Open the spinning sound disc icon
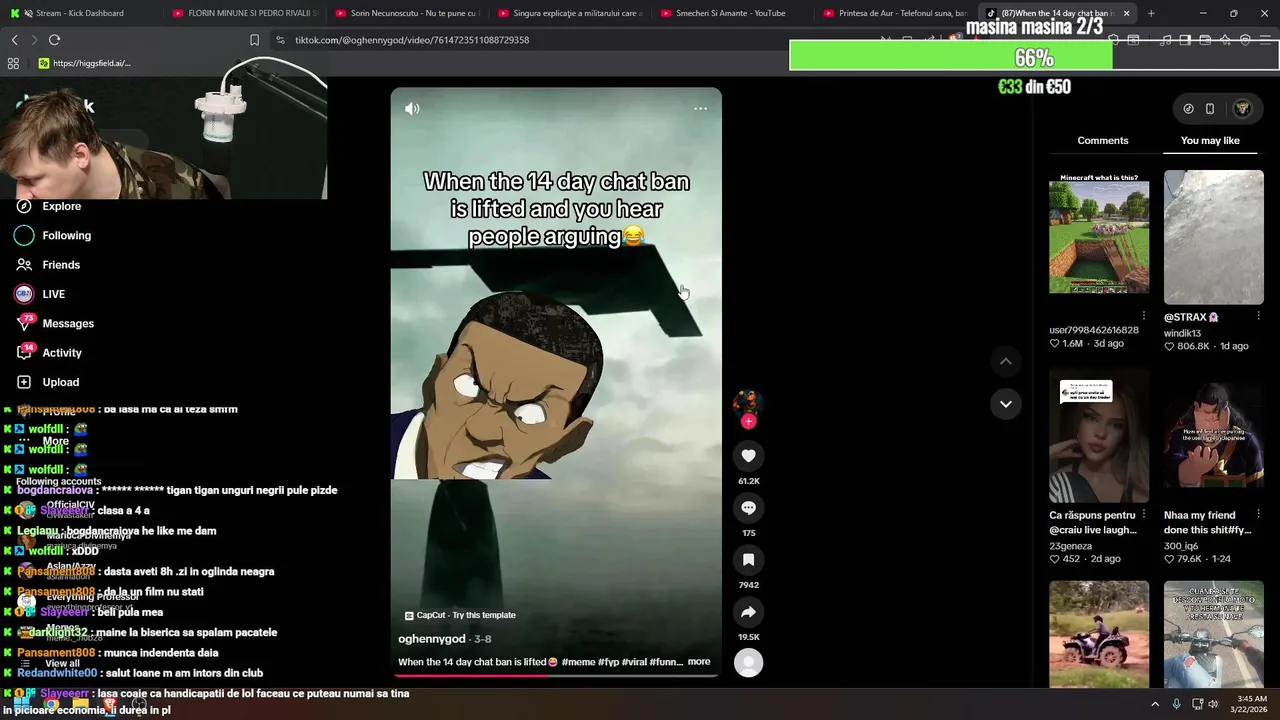Screen dimensions: 1280x720 (x=748, y=662)
